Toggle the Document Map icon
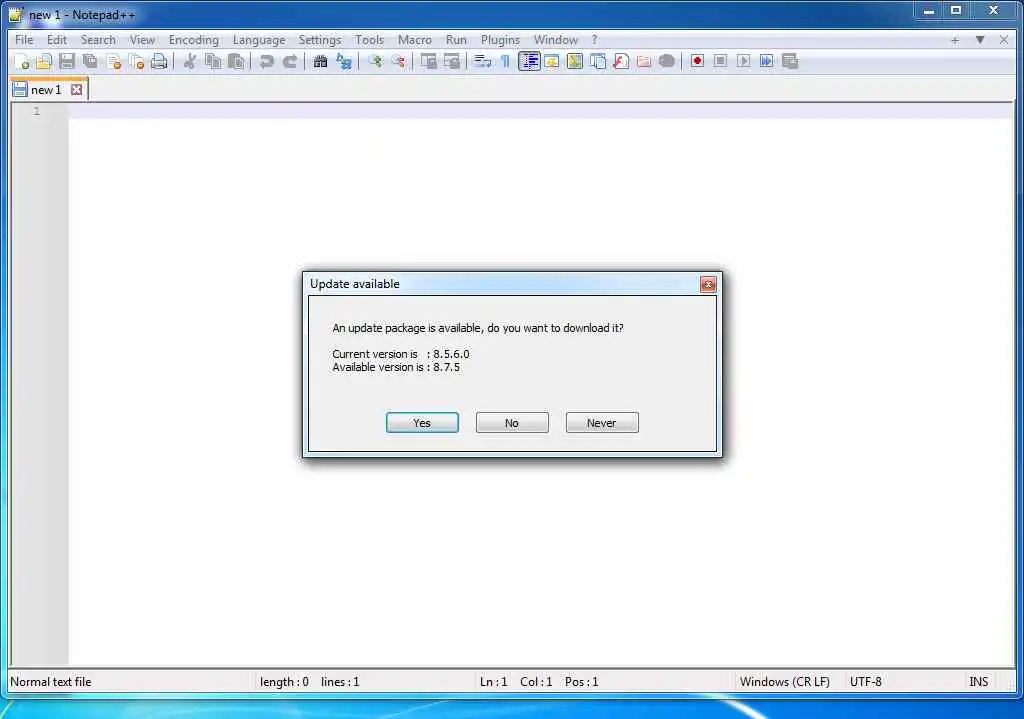Viewport: 1024px width, 719px height. pyautogui.click(x=575, y=61)
